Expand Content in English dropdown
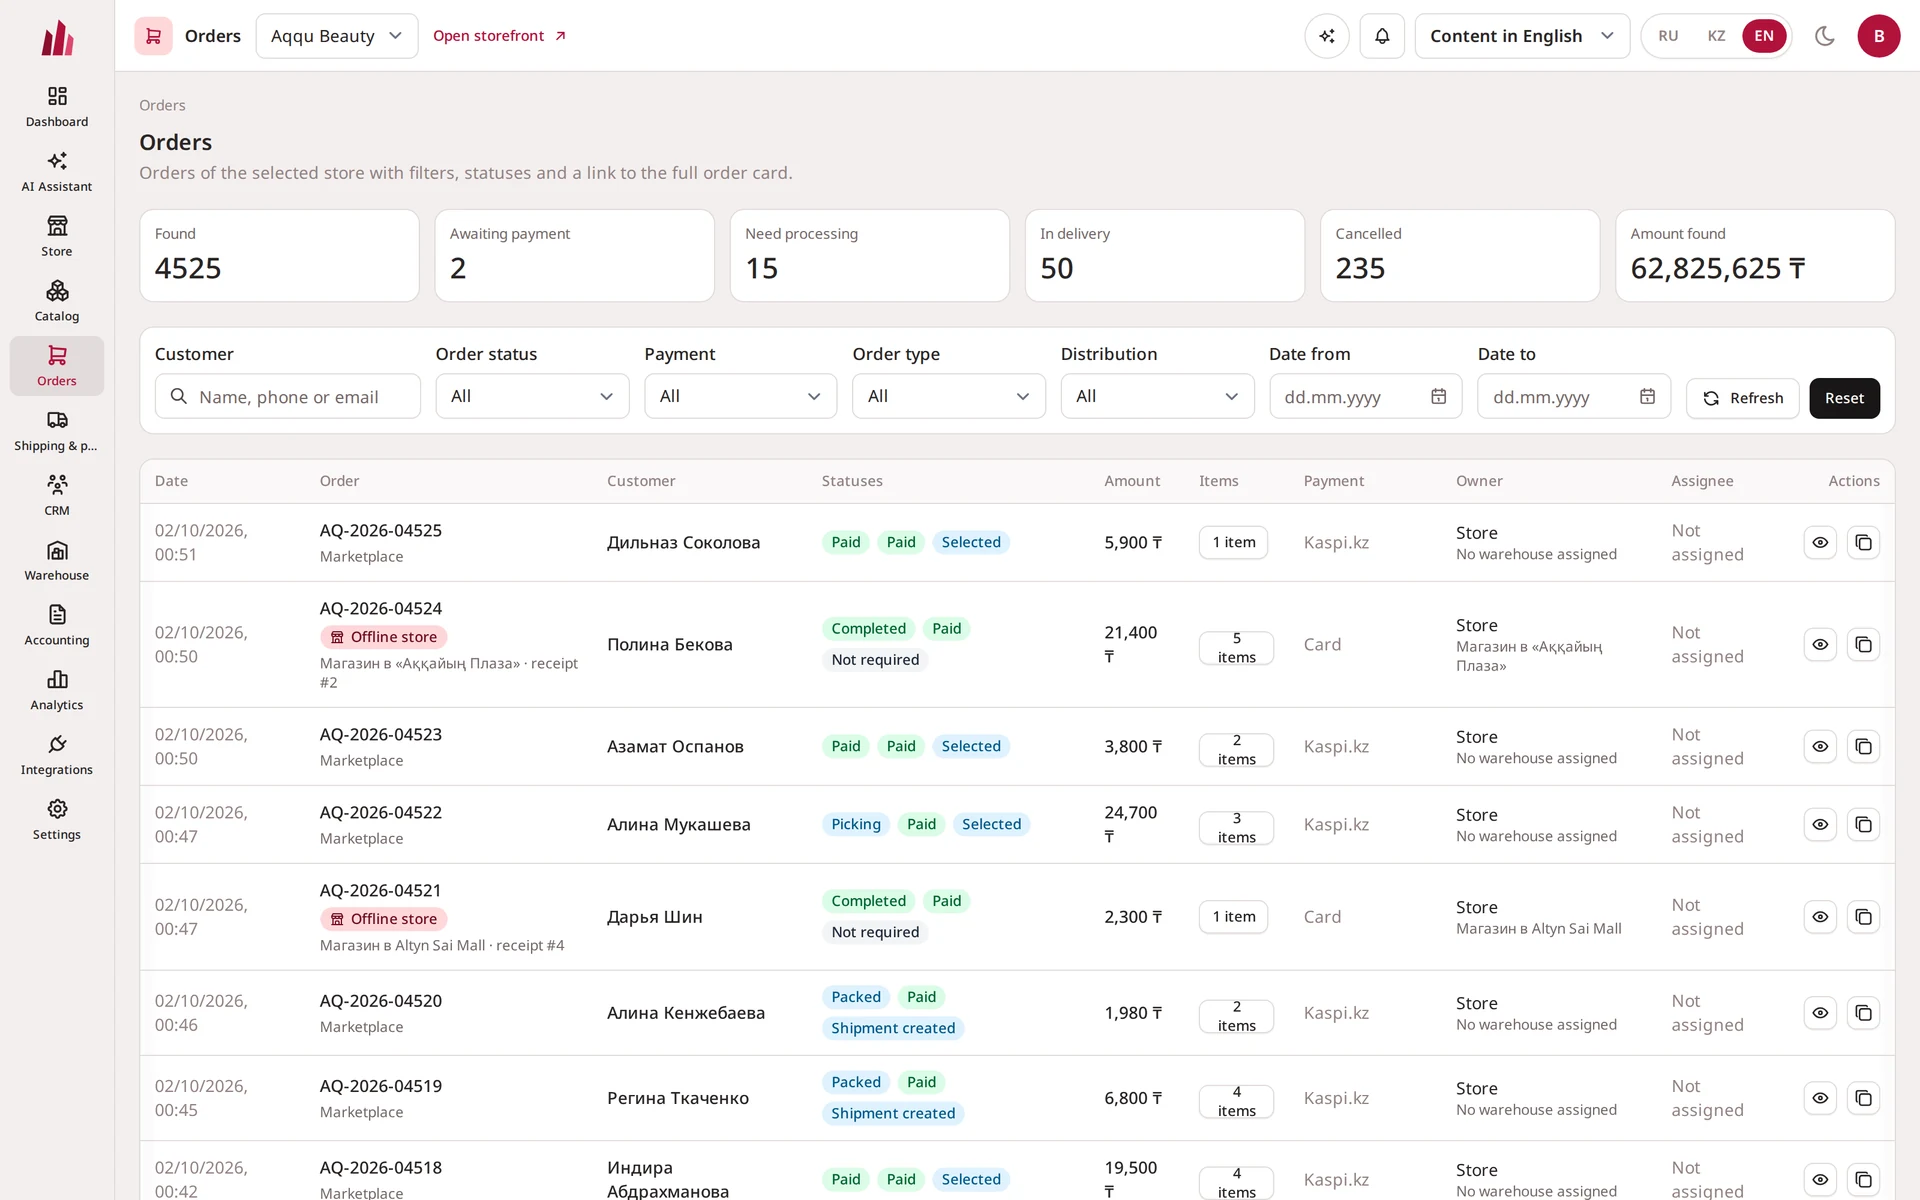 pyautogui.click(x=1522, y=36)
